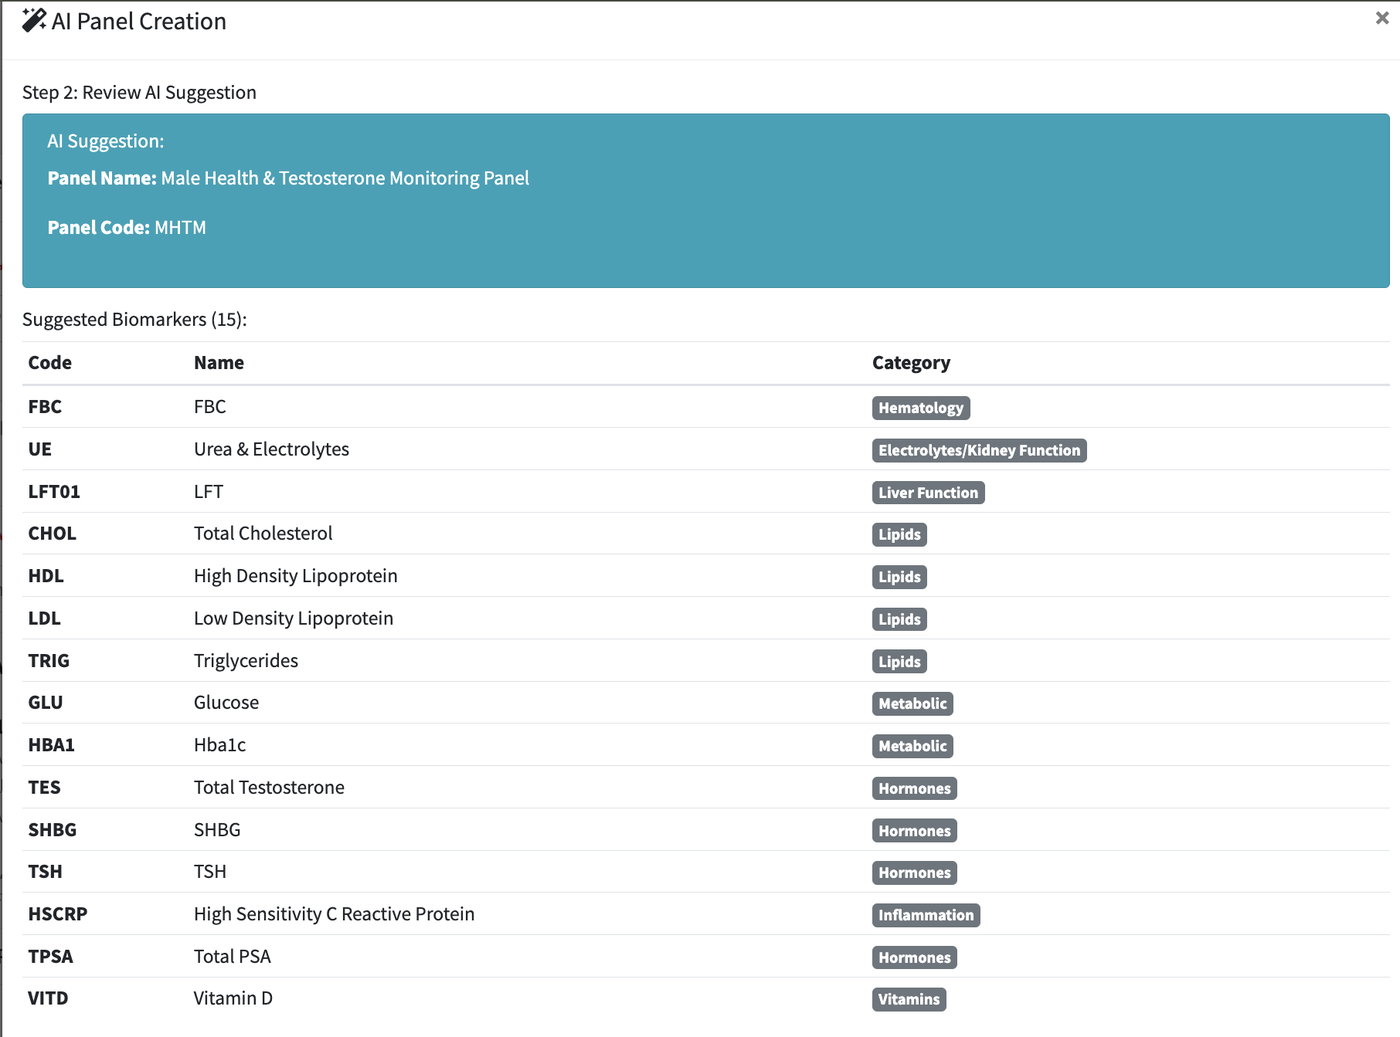Viewport: 1400px width, 1037px height.
Task: Click the Vitamins category badge
Action: pyautogui.click(x=909, y=1000)
